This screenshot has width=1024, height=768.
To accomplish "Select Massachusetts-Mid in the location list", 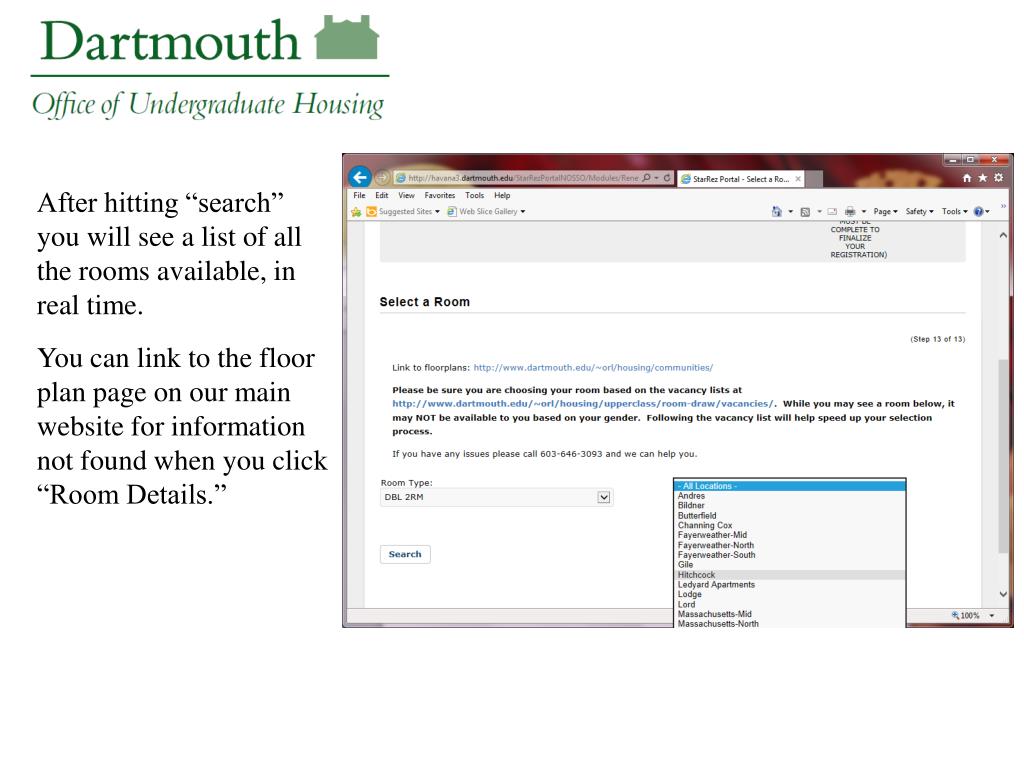I will (790, 615).
